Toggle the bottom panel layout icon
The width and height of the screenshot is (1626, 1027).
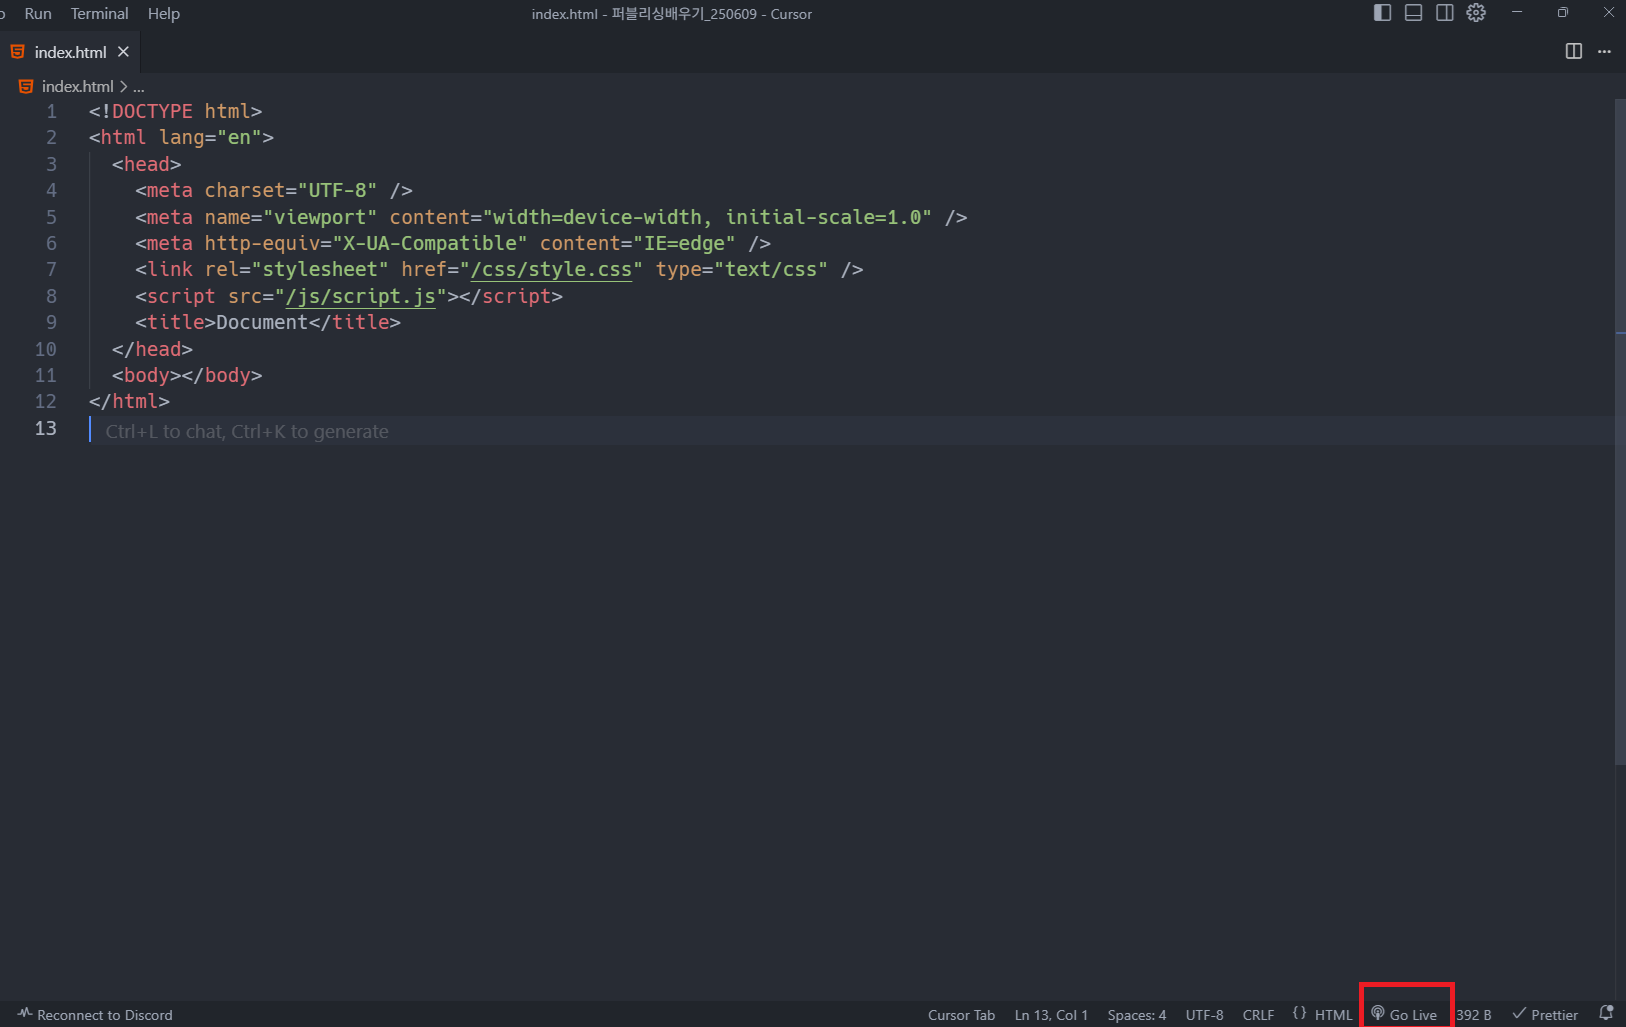1413,13
